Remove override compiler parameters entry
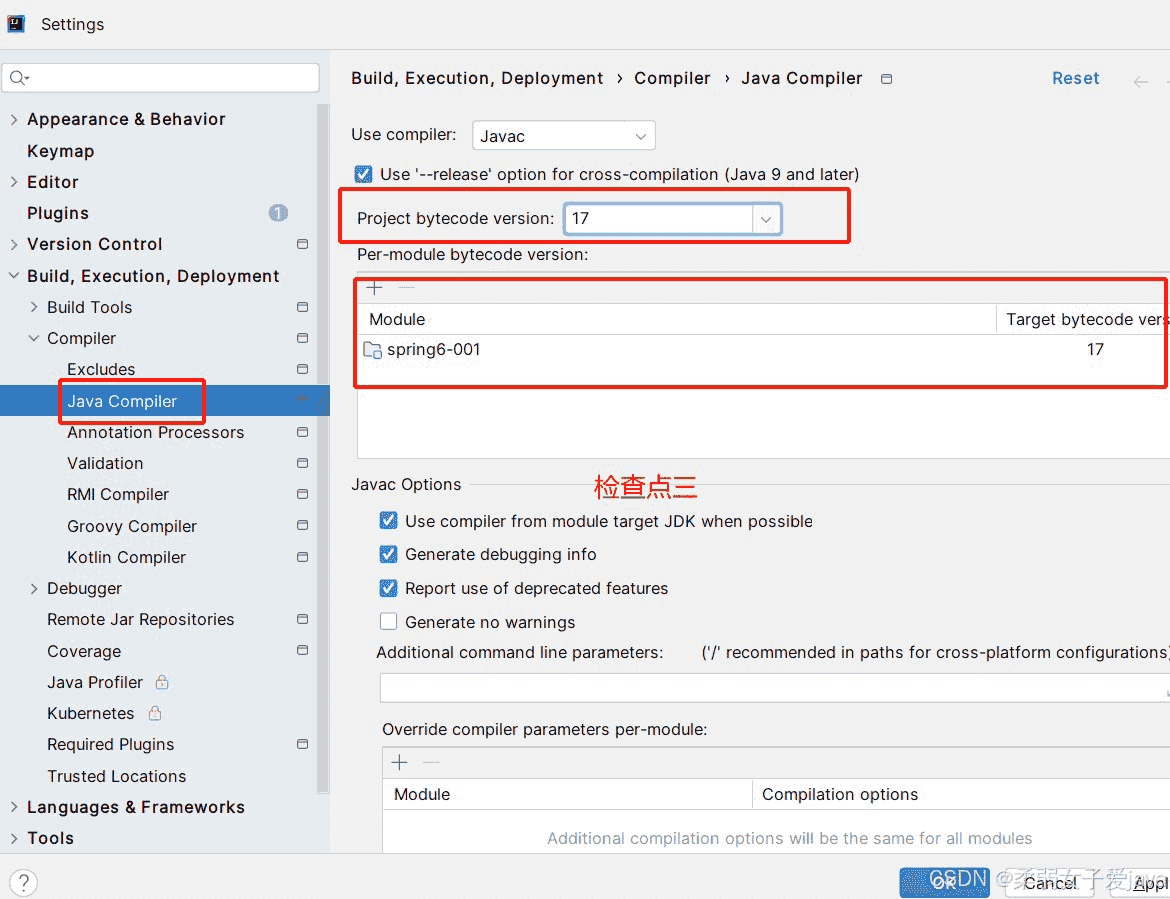The height and width of the screenshot is (899, 1170). 431,762
